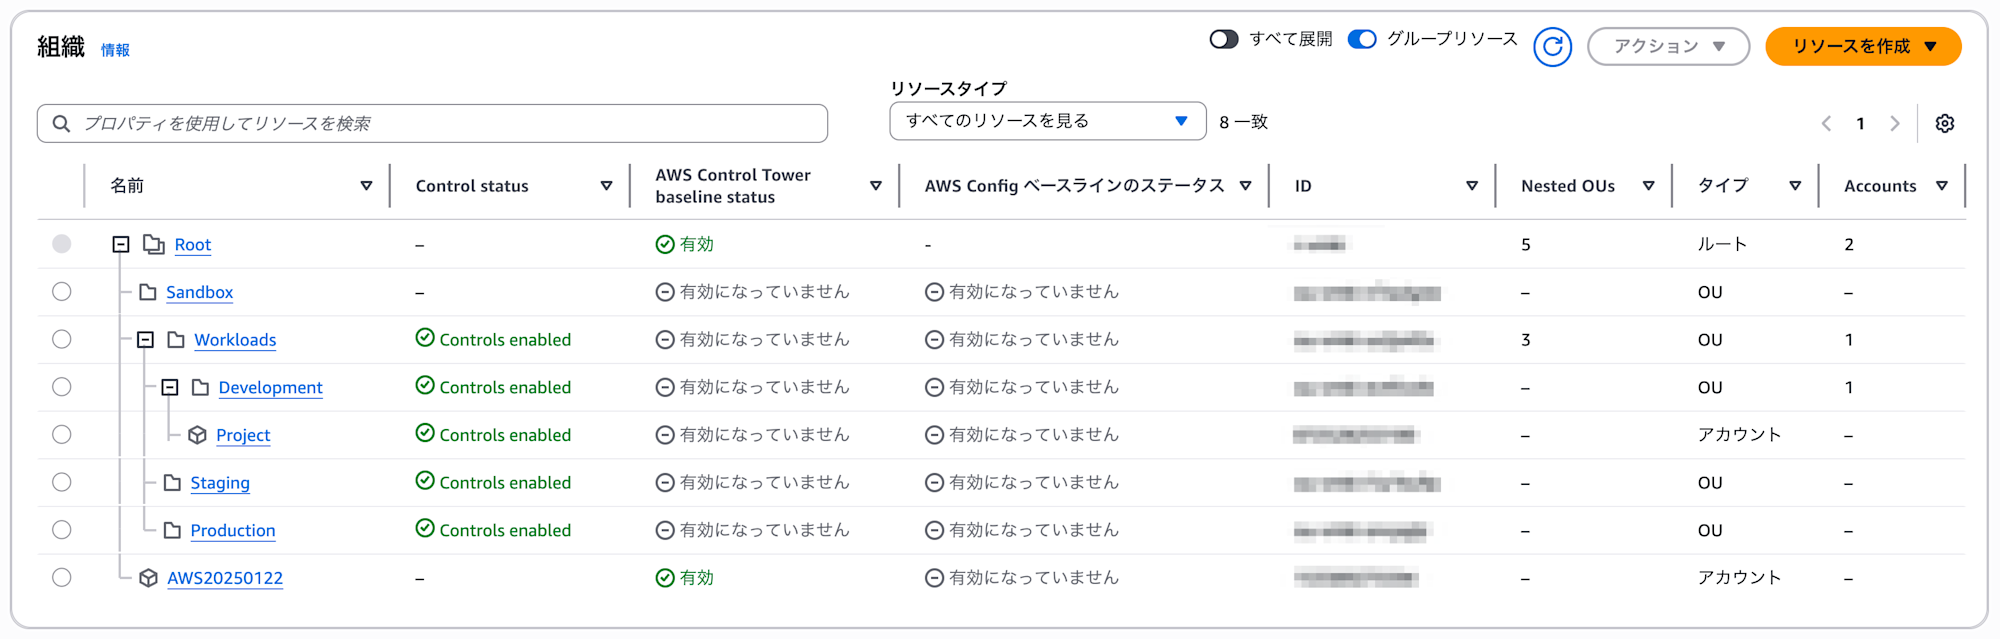Image resolution: width=2000 pixels, height=639 pixels.
Task: Toggle the グループリソース switch
Action: [x=1362, y=39]
